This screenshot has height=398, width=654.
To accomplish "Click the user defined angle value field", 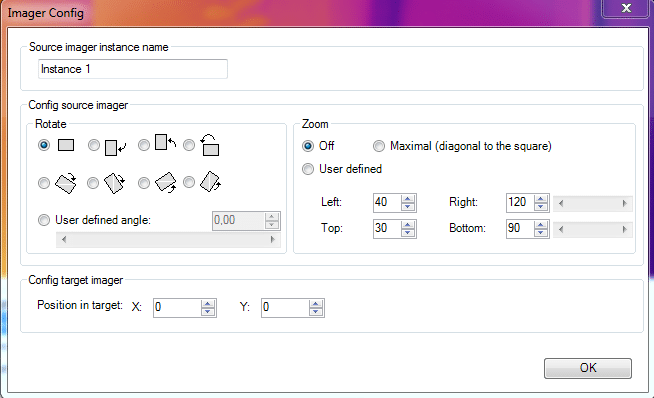I will click(x=239, y=221).
